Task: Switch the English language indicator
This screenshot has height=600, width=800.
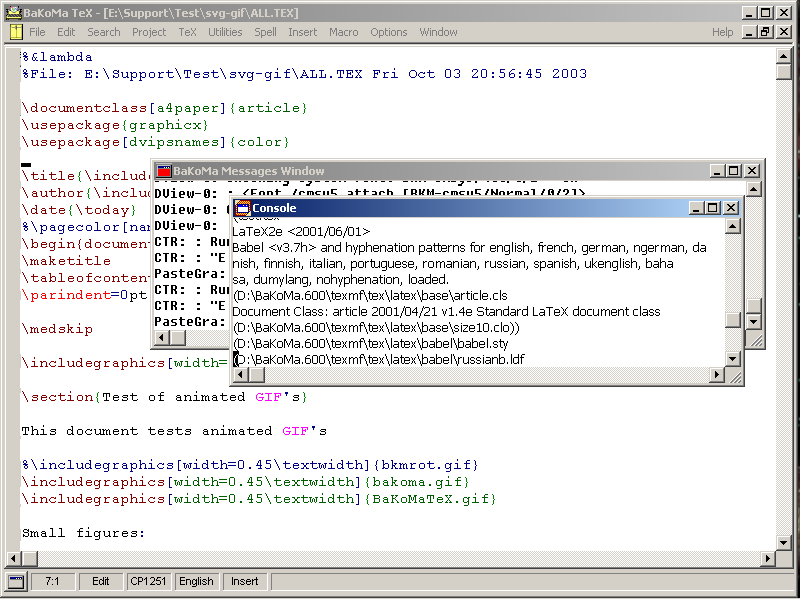Action: 196,581
